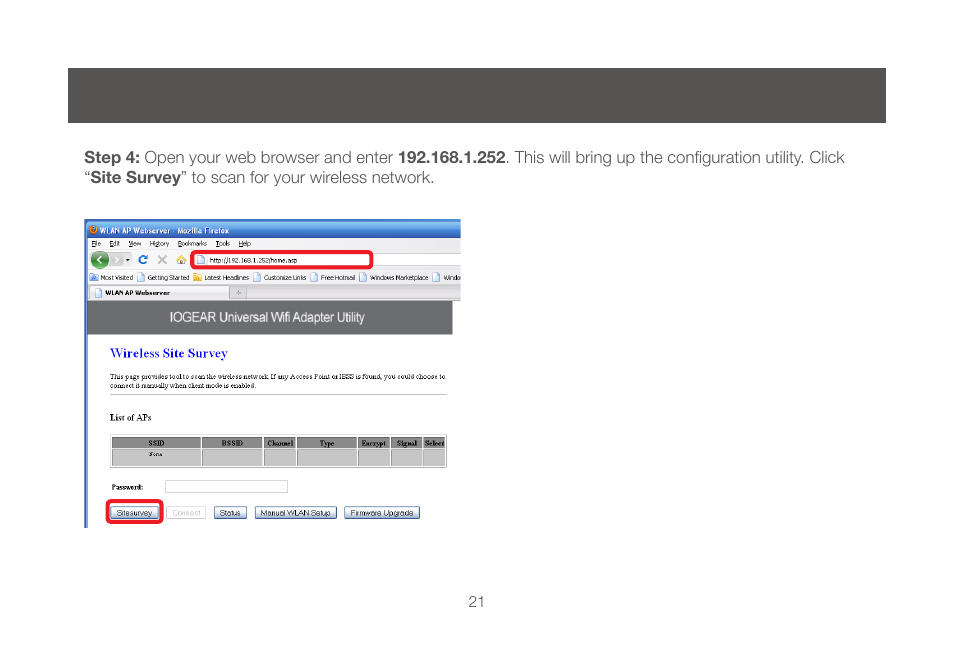This screenshot has width=954, height=665.
Task: Open the Windows Marketplace bookmark
Action: click(x=394, y=277)
